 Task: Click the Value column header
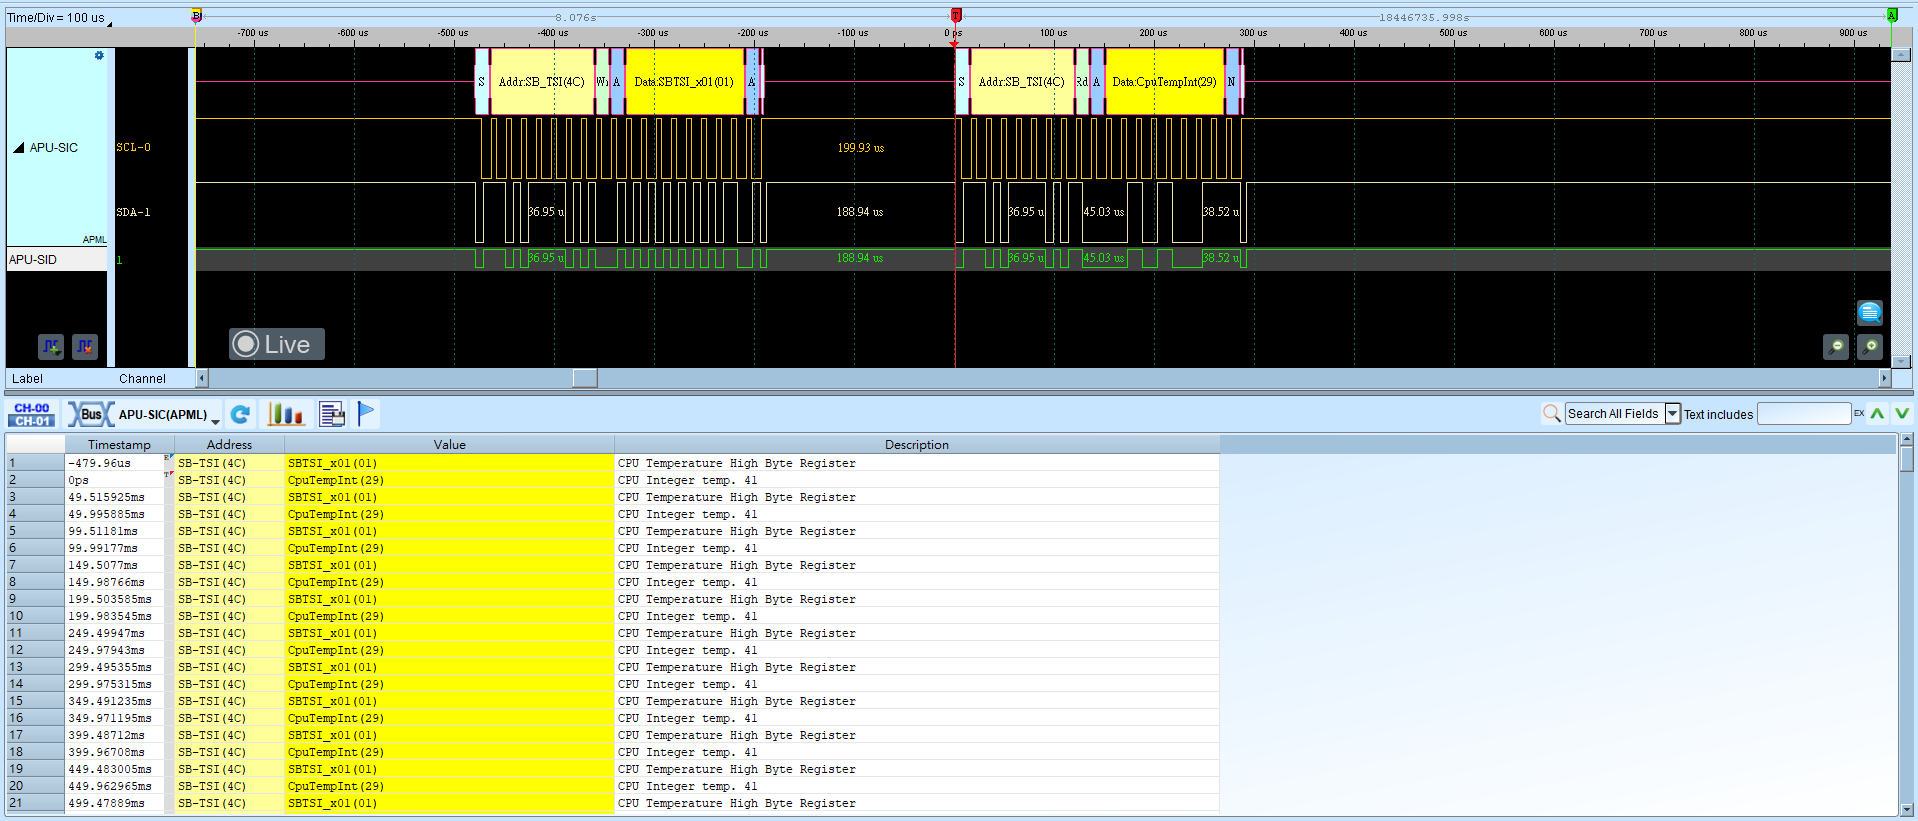[449, 445]
